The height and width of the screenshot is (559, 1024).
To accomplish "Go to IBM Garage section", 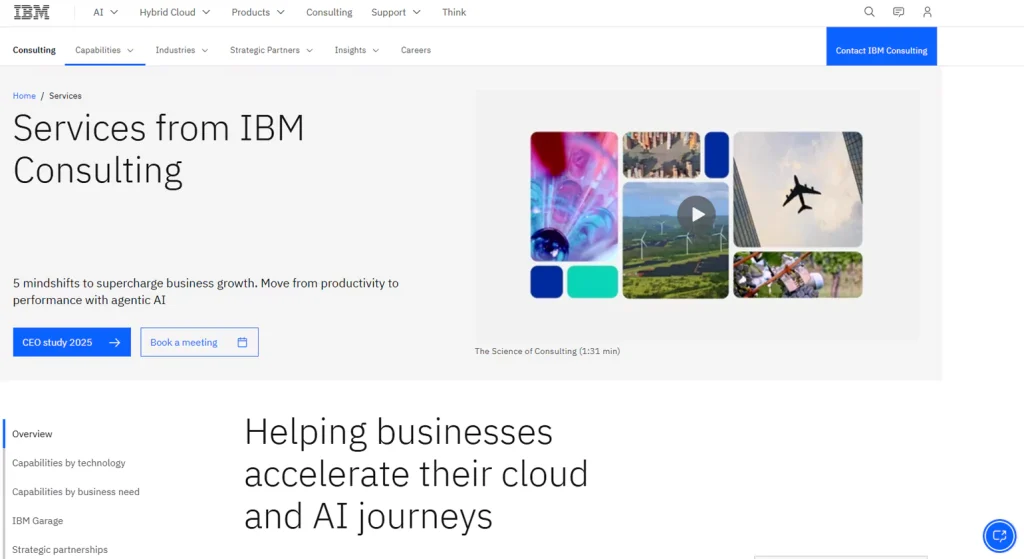I will (37, 520).
